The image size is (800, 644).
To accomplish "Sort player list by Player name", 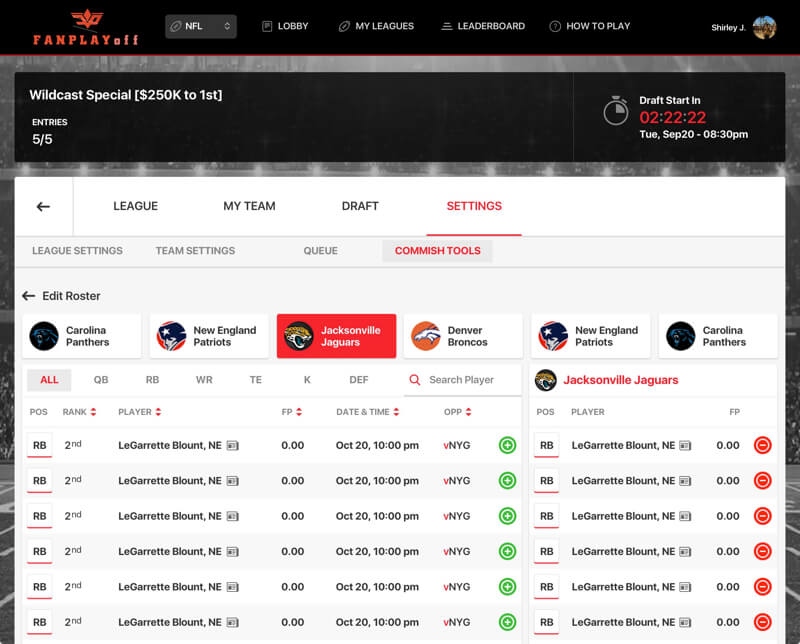I will [x=139, y=412].
